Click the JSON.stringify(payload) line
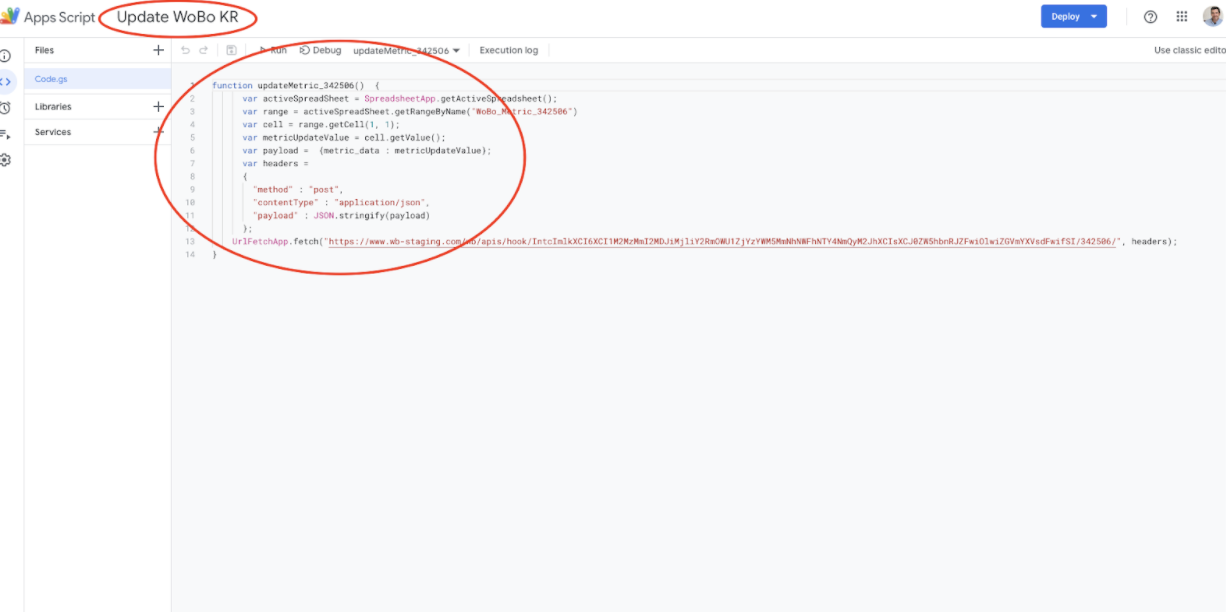 (x=341, y=215)
